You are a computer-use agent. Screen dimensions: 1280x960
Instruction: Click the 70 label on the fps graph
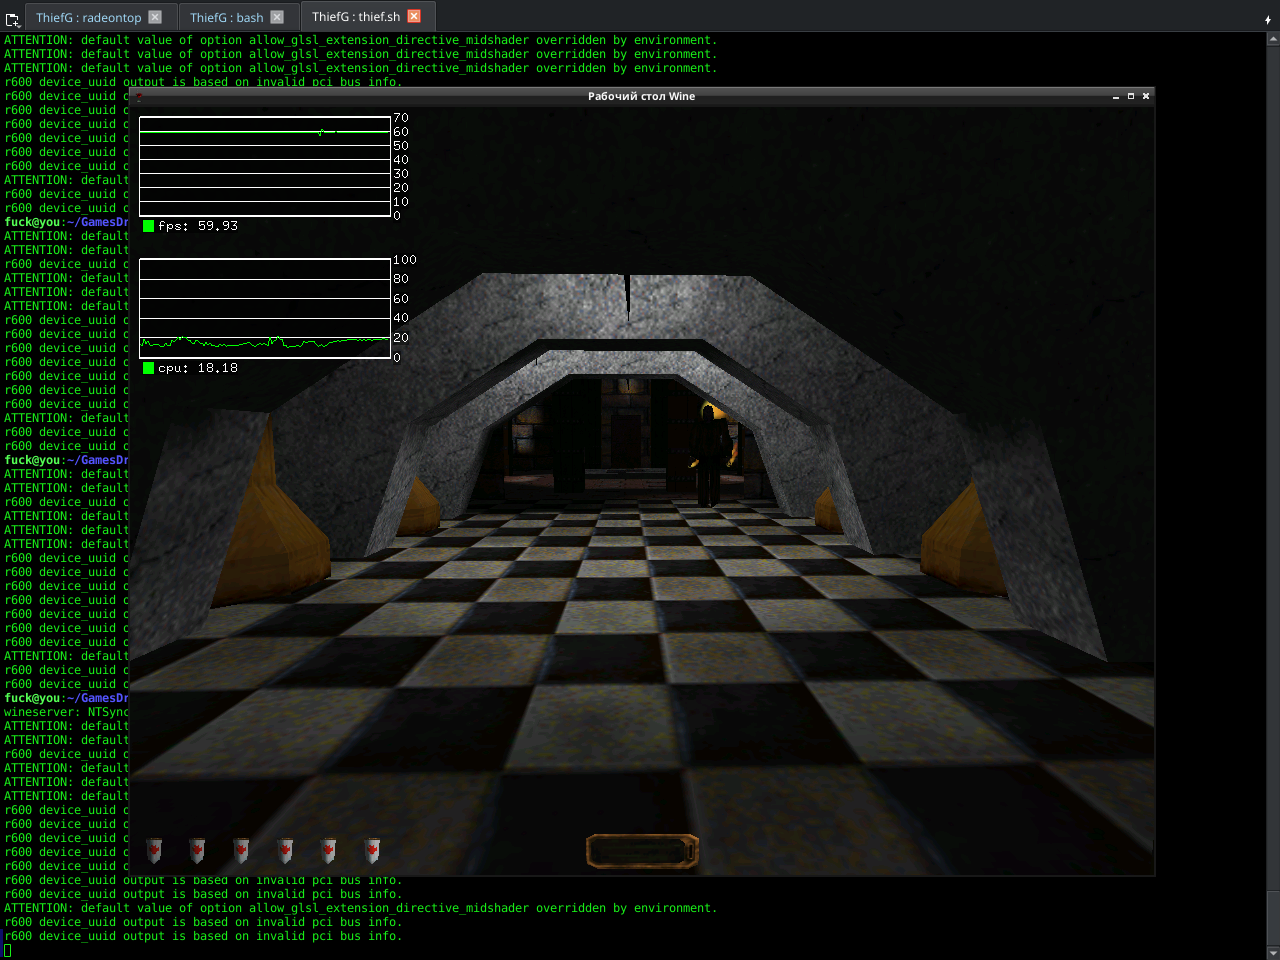click(x=401, y=118)
